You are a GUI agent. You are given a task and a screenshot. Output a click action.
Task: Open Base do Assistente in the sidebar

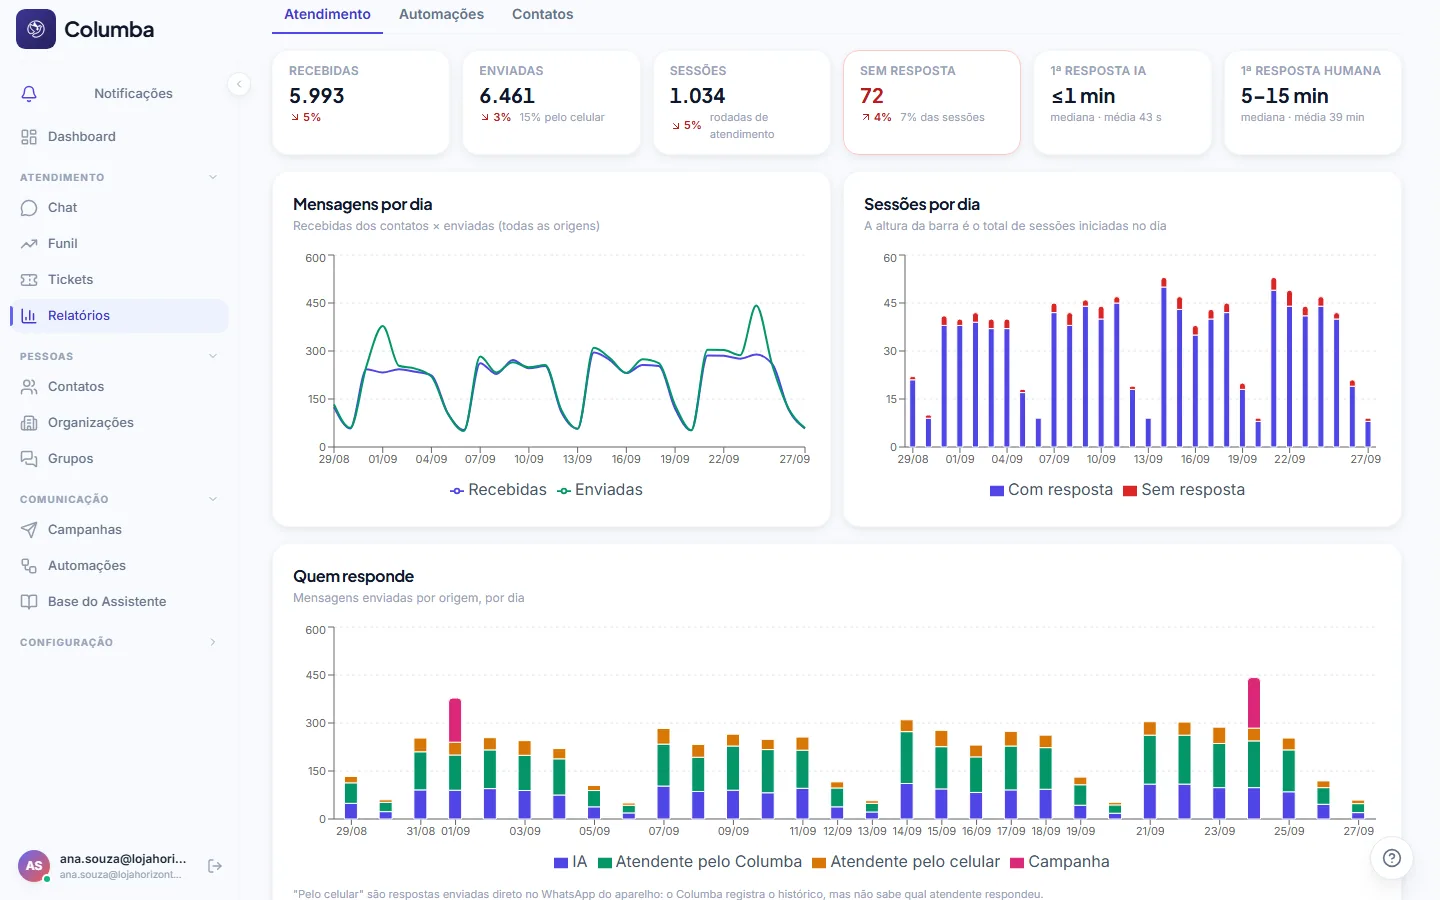click(119, 602)
